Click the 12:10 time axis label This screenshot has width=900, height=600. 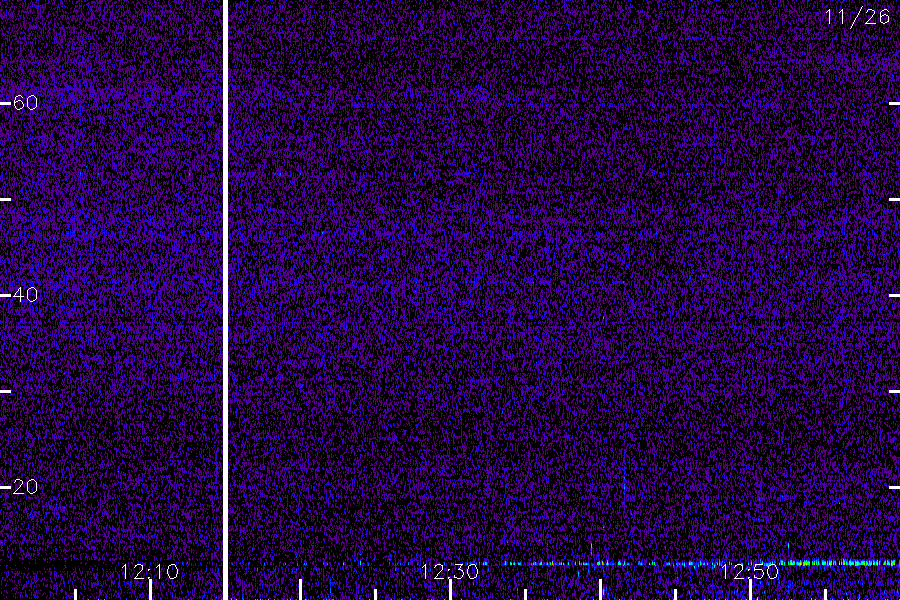tap(150, 572)
